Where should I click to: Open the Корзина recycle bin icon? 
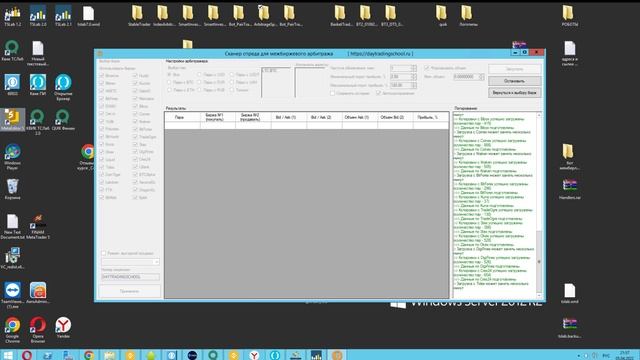(x=12, y=189)
